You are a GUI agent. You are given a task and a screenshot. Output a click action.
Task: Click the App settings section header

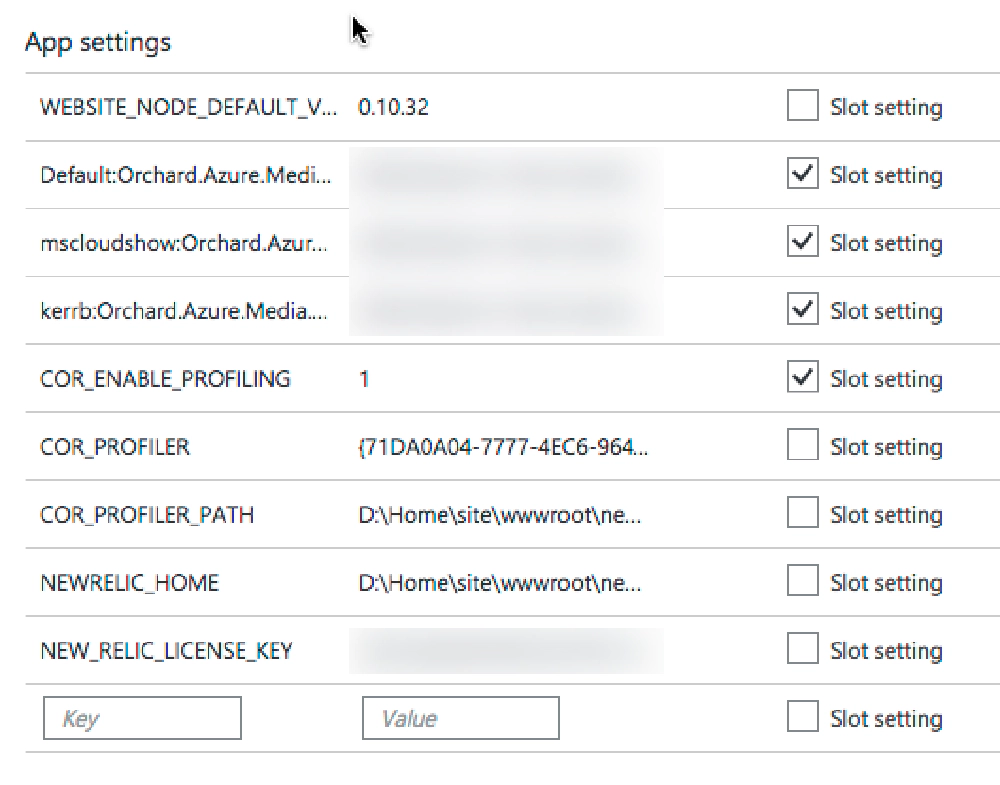pos(97,42)
